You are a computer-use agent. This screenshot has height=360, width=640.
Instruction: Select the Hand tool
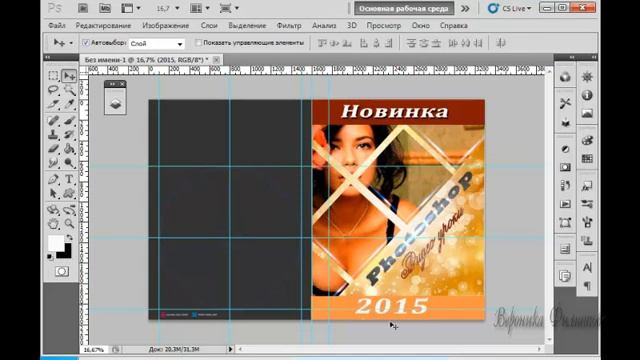pyautogui.click(x=53, y=224)
